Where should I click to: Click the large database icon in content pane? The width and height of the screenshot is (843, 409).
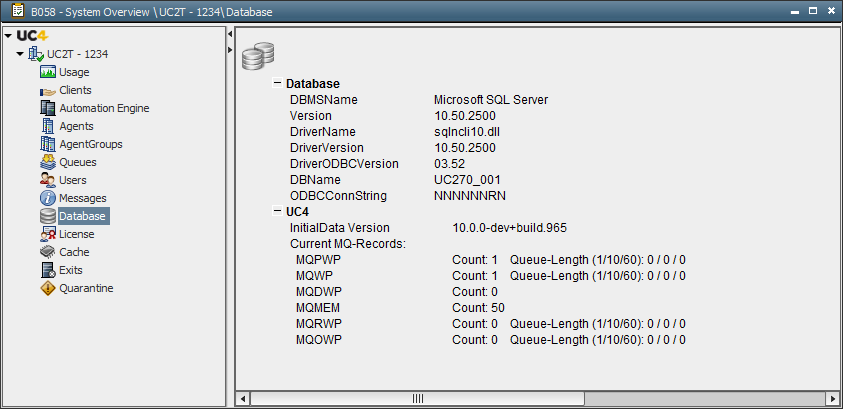258,57
